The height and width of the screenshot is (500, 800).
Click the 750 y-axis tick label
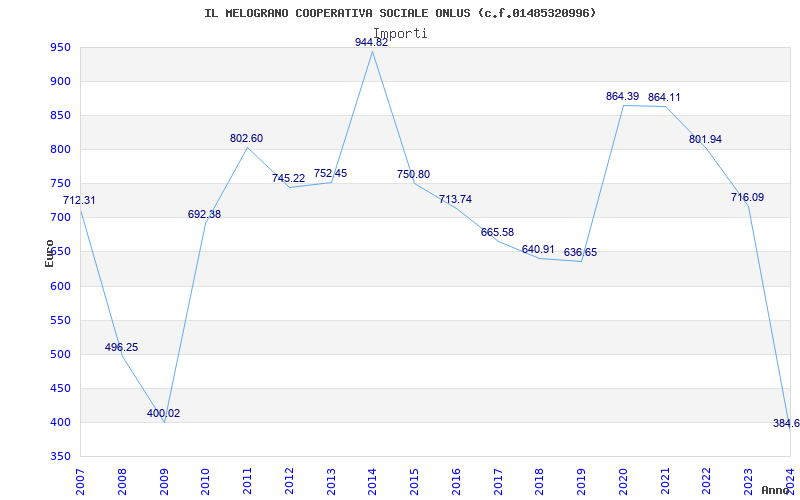click(x=60, y=184)
